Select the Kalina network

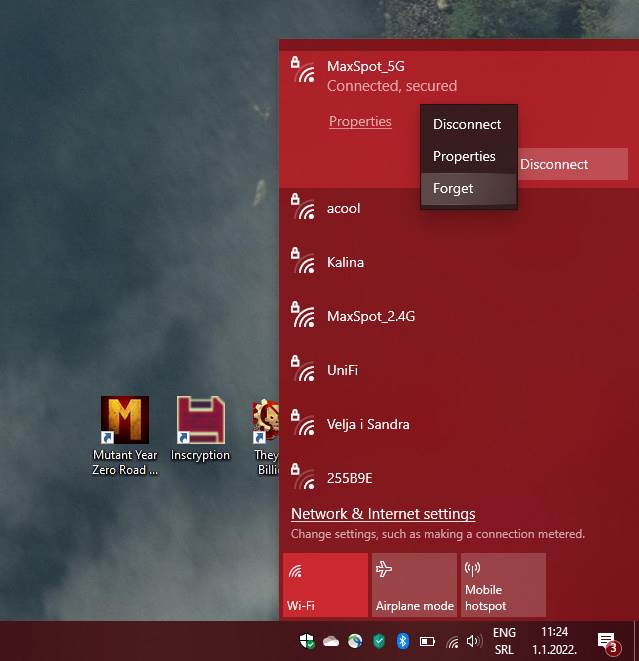459,262
